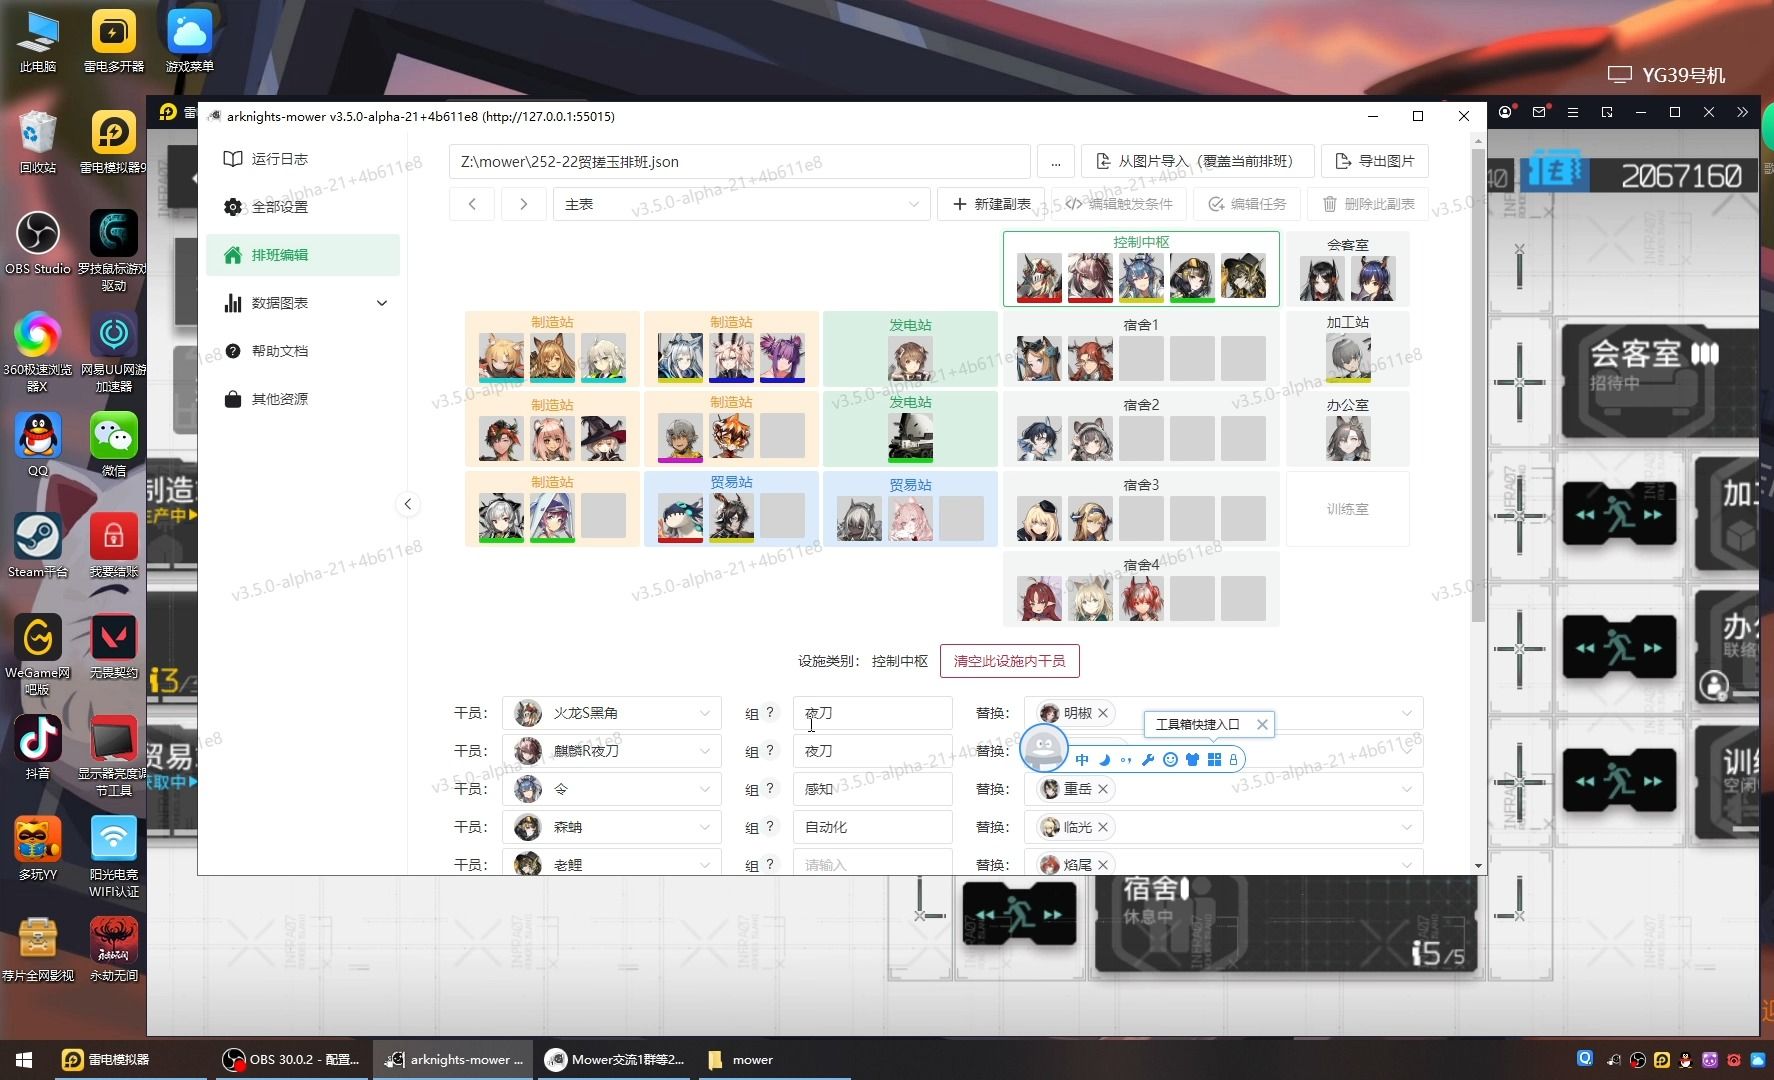Click the mower window vertical scrollbar
Screen dimensions: 1774x1080
point(1478,385)
